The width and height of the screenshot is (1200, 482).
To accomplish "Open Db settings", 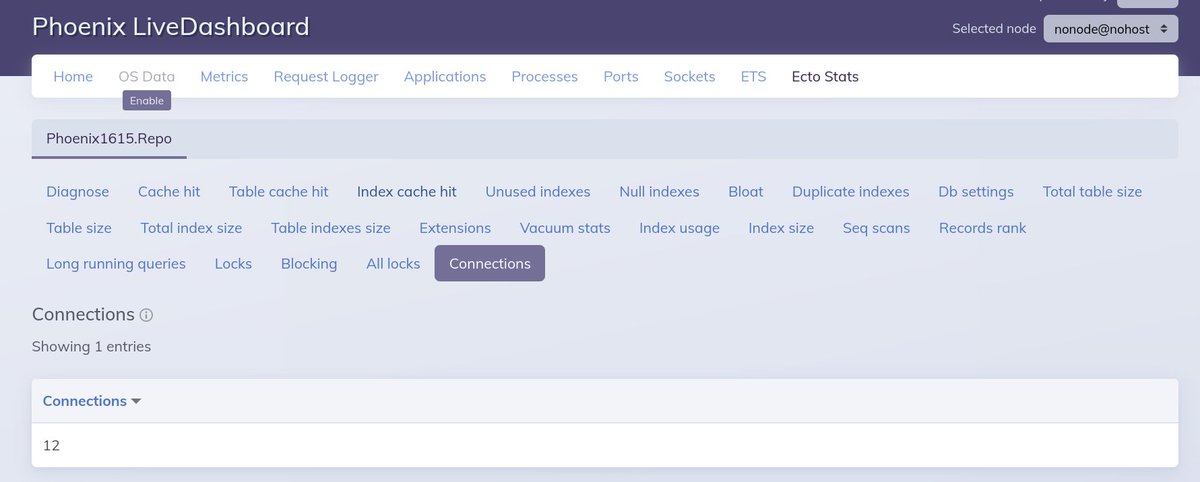I will [976, 191].
